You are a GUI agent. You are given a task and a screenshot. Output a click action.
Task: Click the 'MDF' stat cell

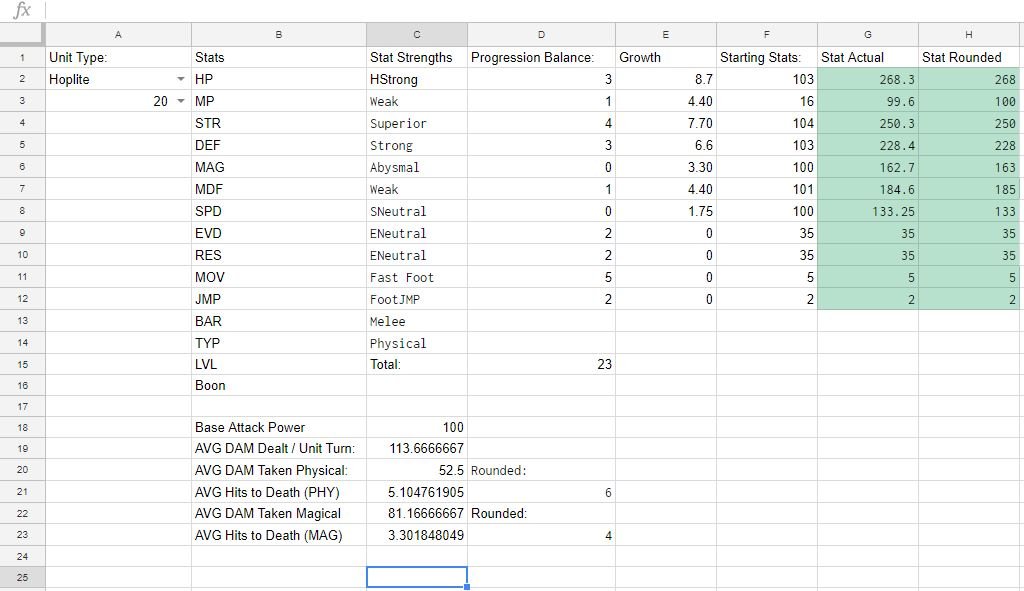coord(279,189)
